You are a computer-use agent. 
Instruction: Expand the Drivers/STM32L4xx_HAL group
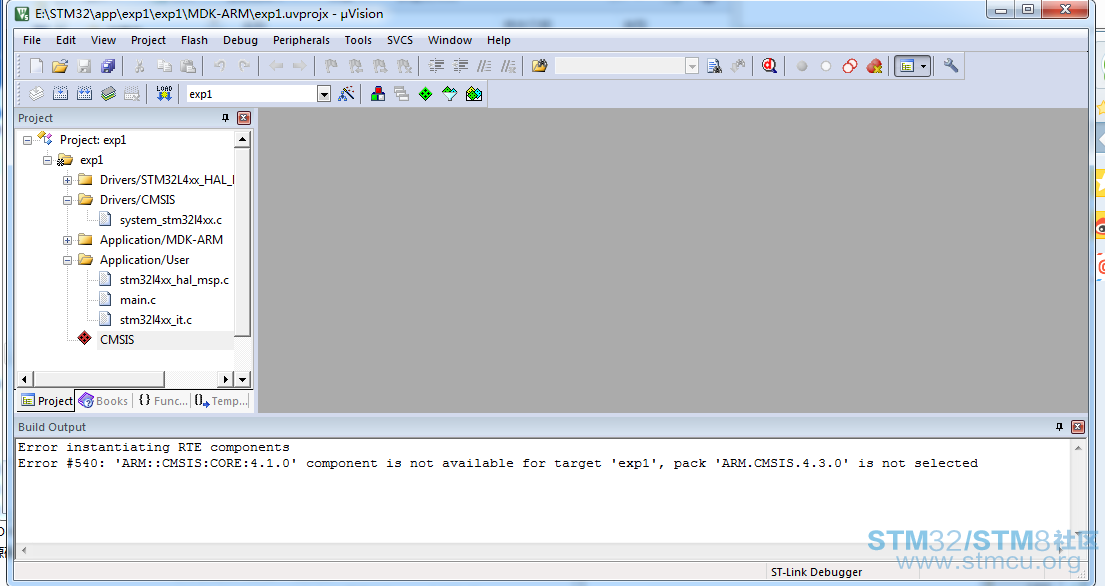click(x=67, y=180)
